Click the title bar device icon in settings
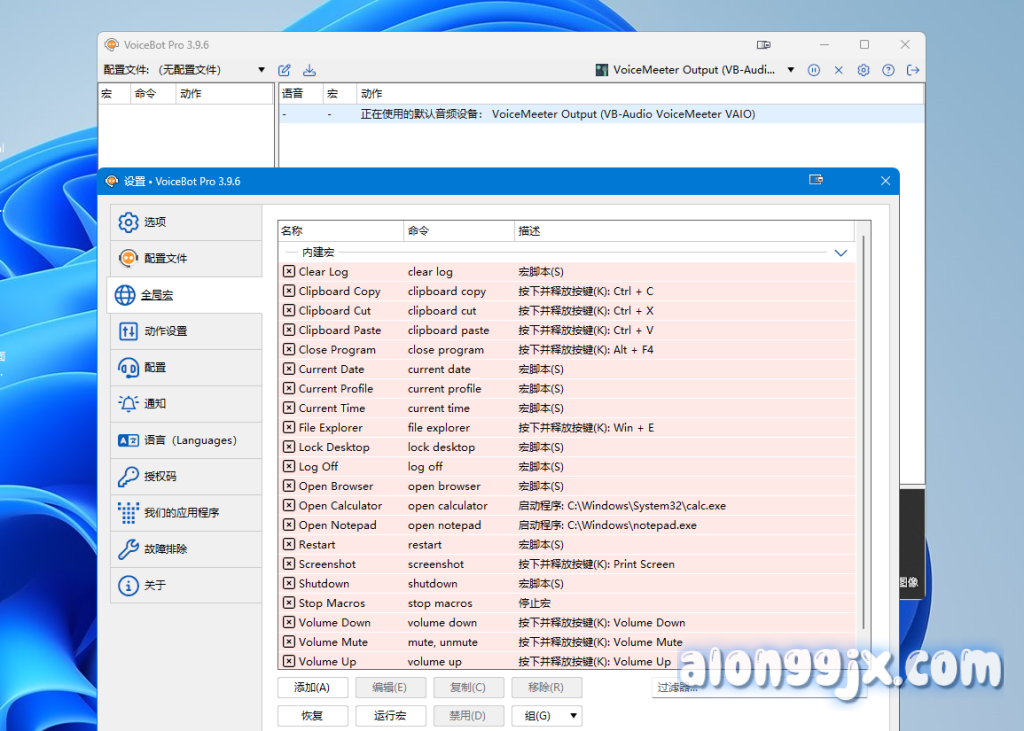The width and height of the screenshot is (1024, 731). (x=816, y=180)
